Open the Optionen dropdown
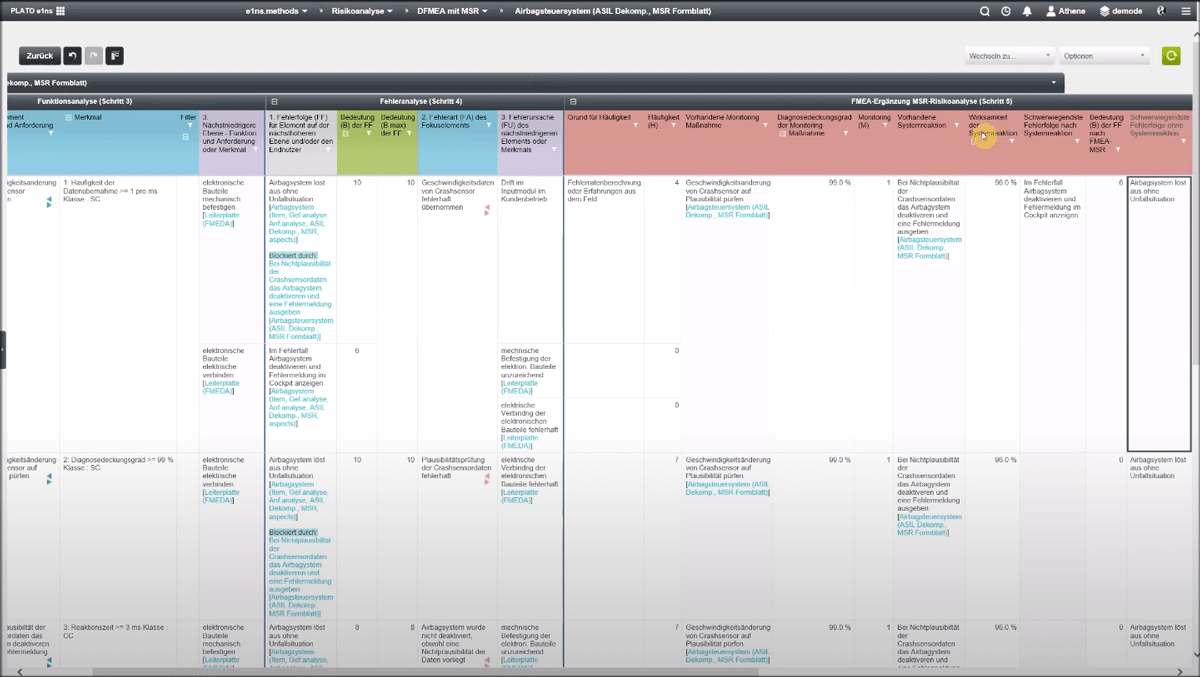Viewport: 1200px width, 677px height. tap(1104, 57)
